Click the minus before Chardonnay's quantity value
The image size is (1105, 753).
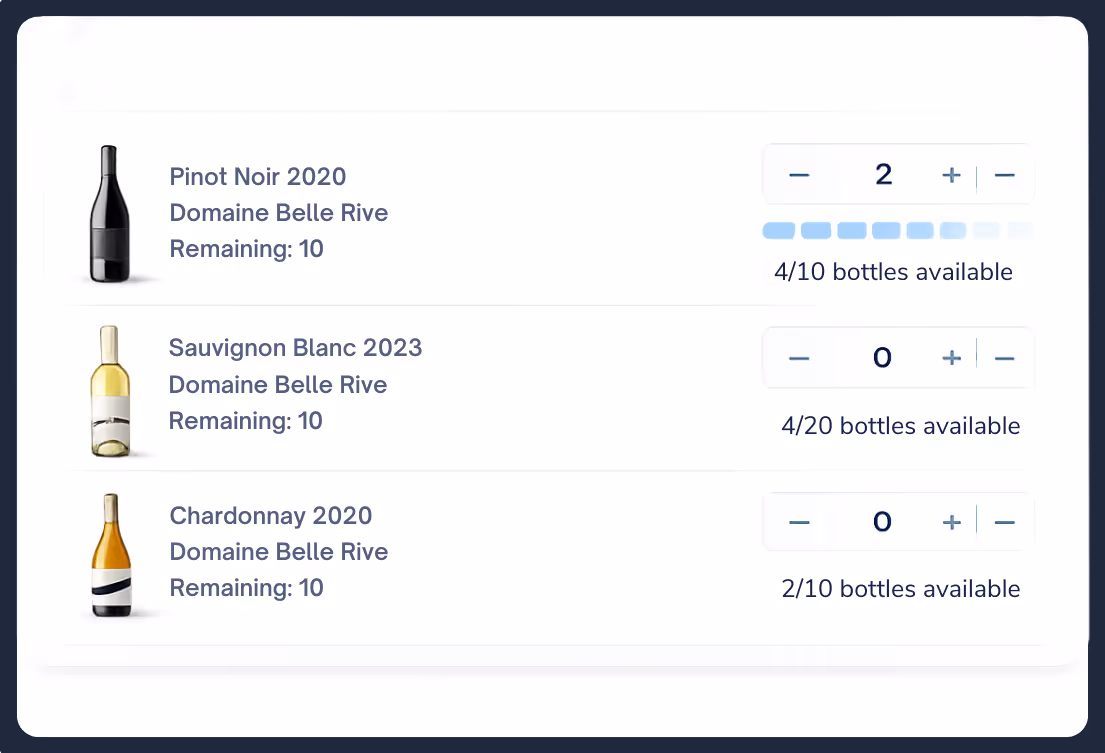[798, 522]
